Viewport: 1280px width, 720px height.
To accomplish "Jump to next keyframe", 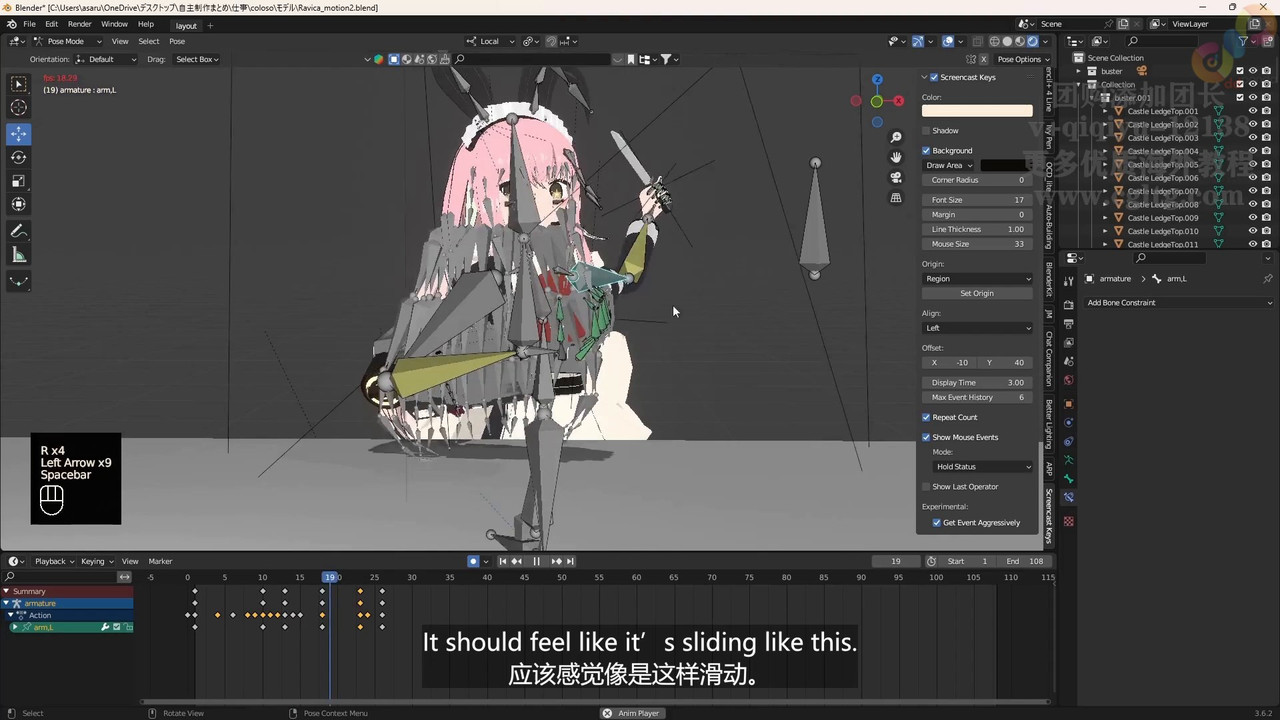I will pyautogui.click(x=556, y=561).
